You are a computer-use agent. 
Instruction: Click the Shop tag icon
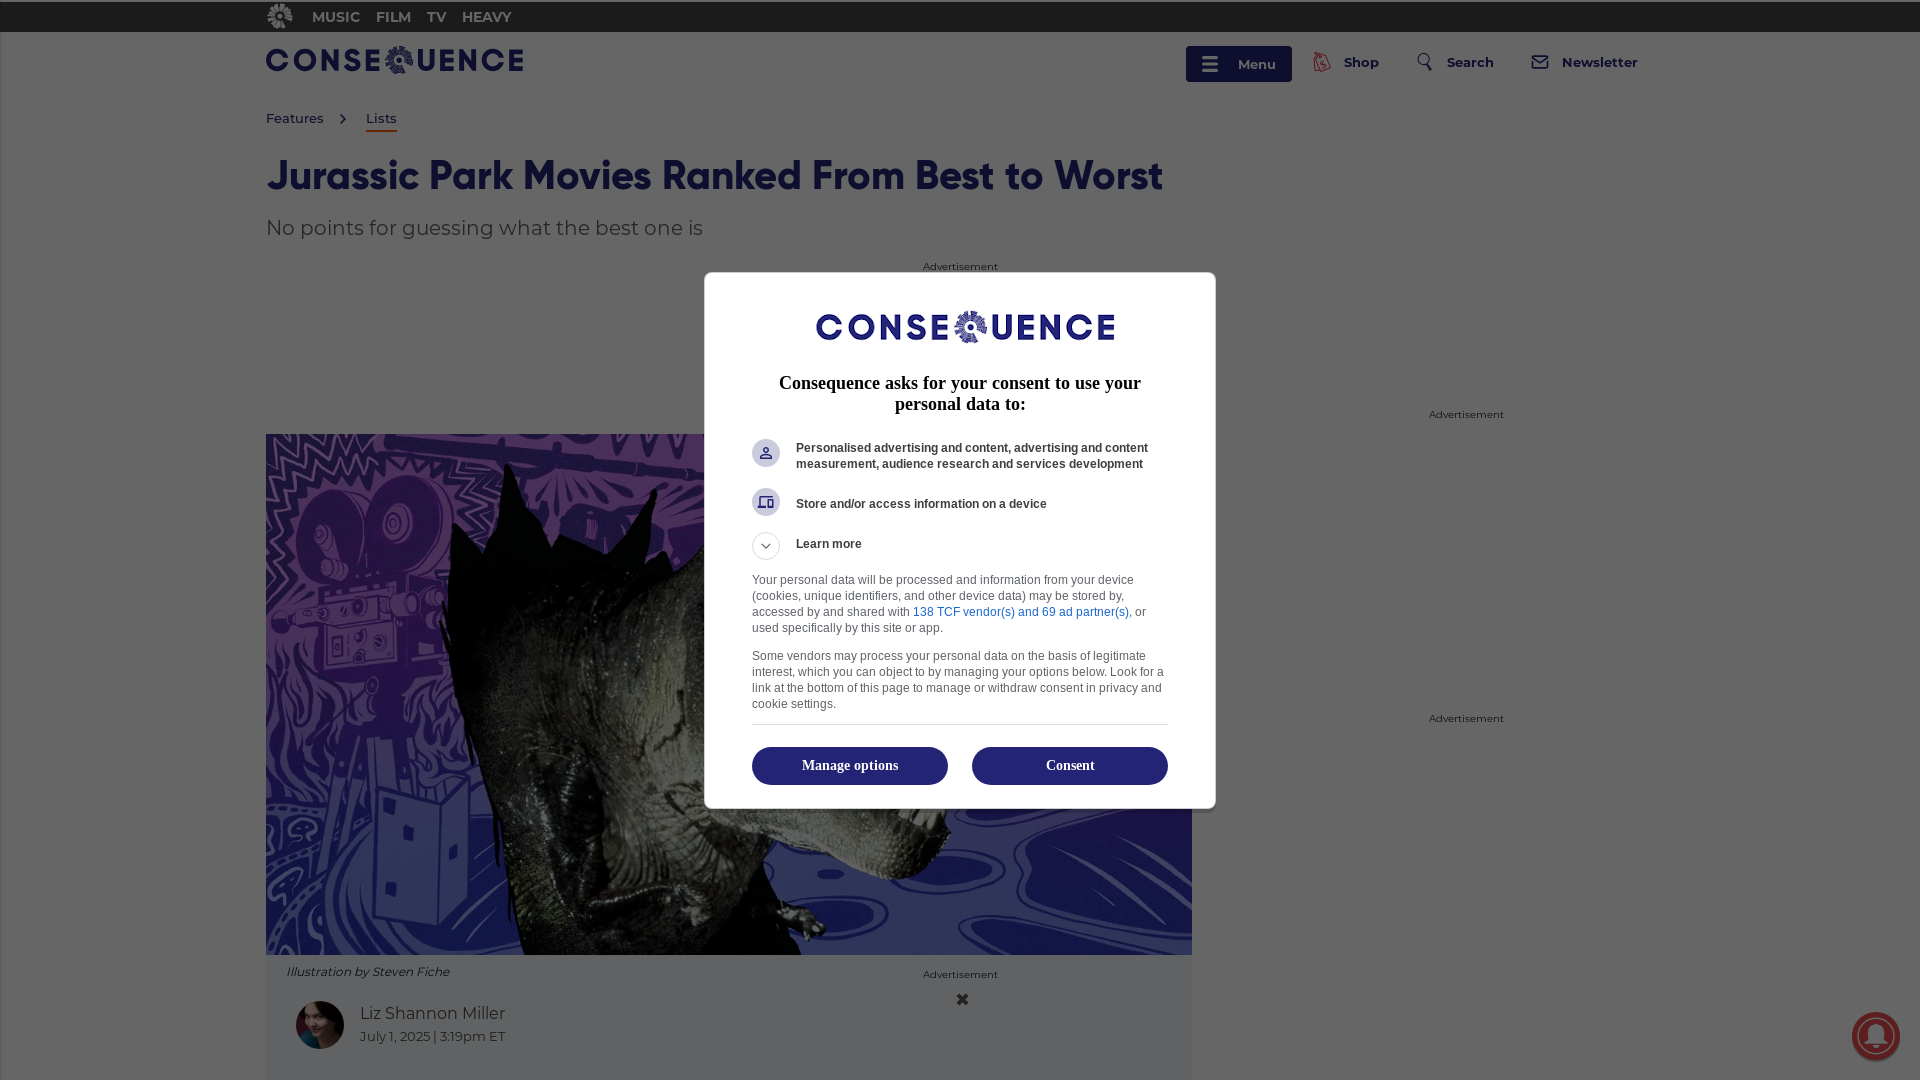(x=1322, y=62)
